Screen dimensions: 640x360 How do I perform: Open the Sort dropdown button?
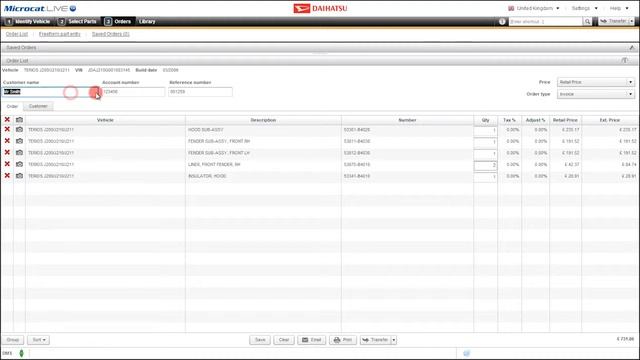(x=38, y=340)
